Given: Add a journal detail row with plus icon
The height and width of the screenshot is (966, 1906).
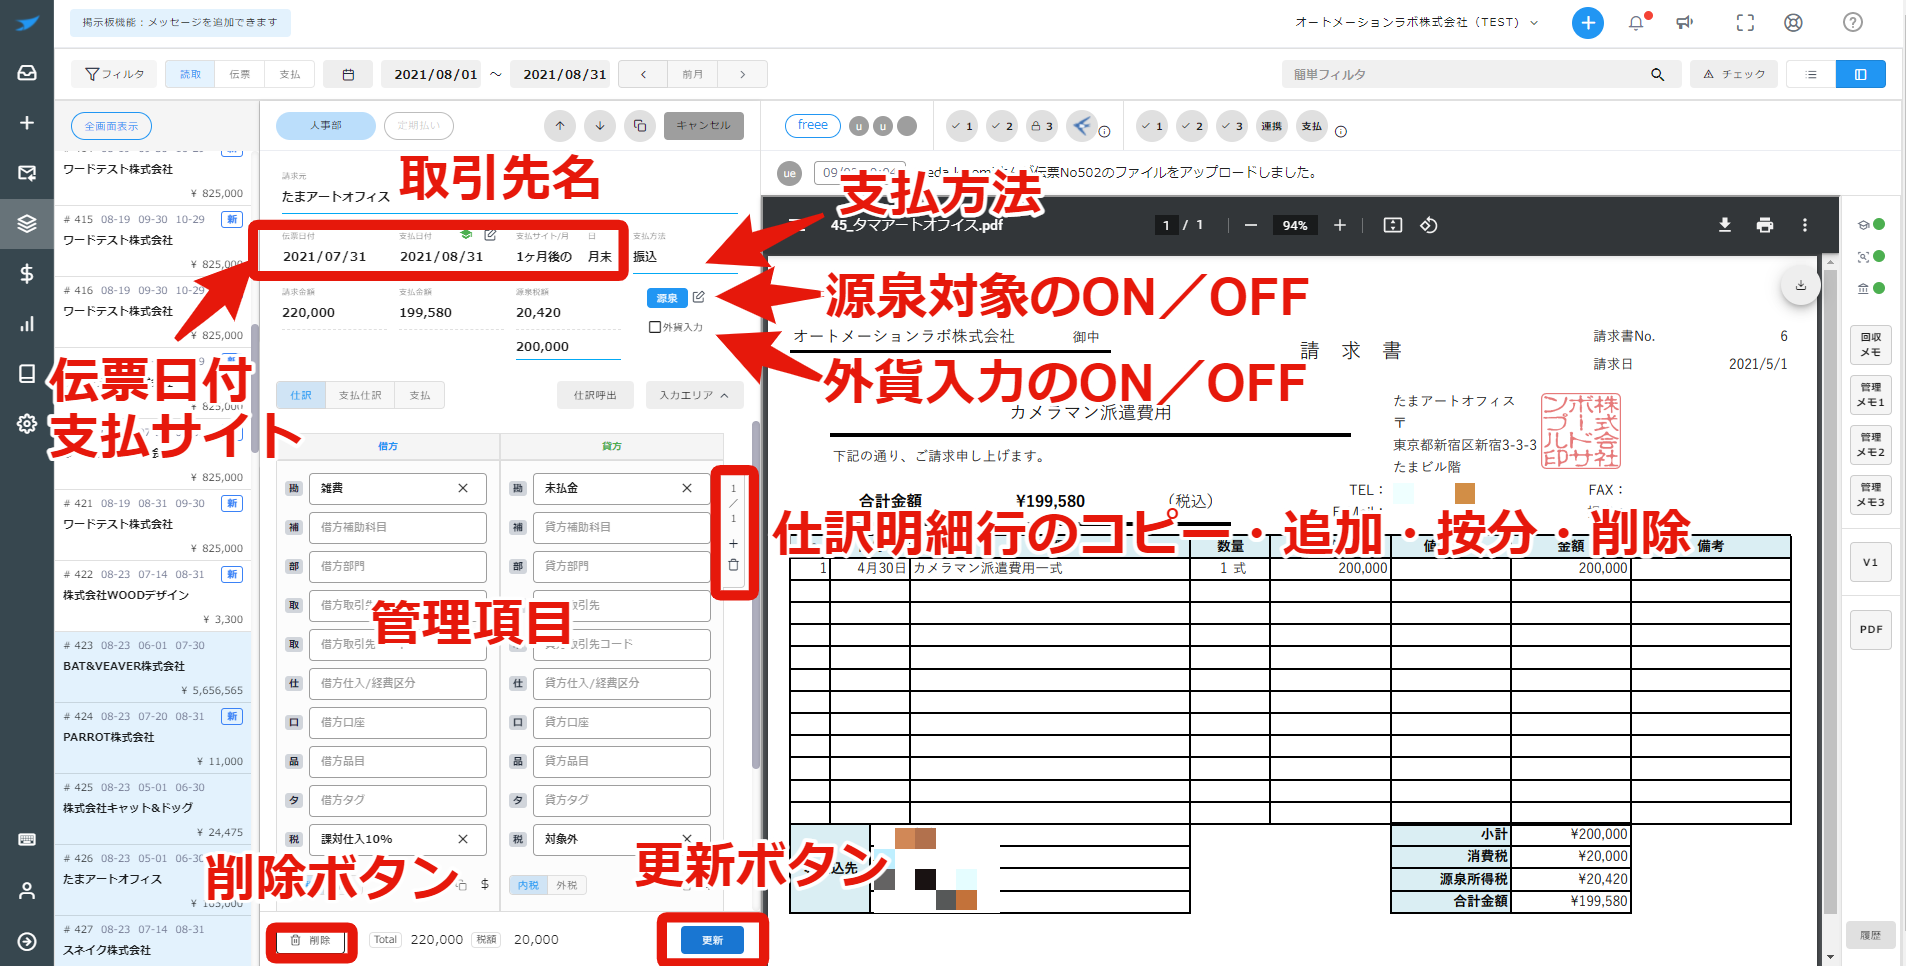Looking at the screenshot, I should coord(733,544).
